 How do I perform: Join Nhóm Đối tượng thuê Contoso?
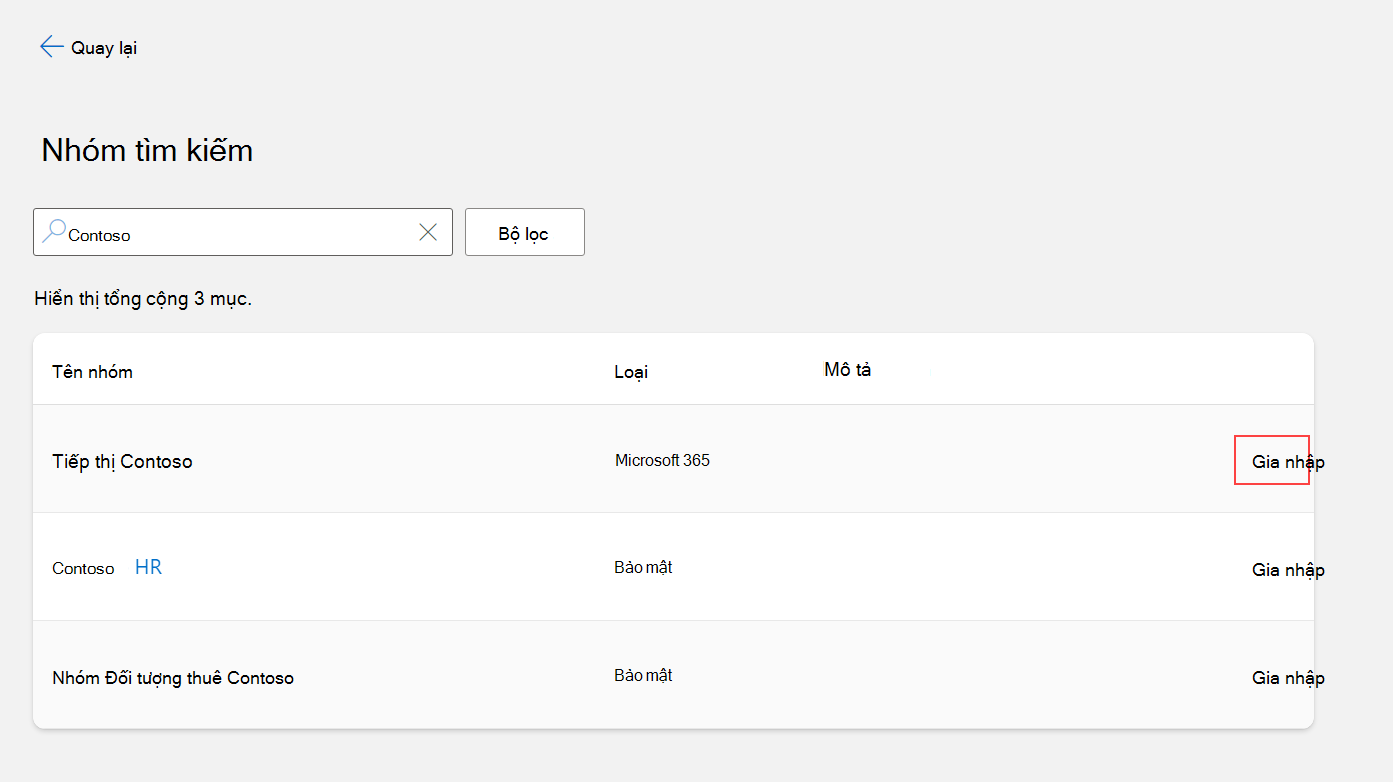pos(1288,678)
